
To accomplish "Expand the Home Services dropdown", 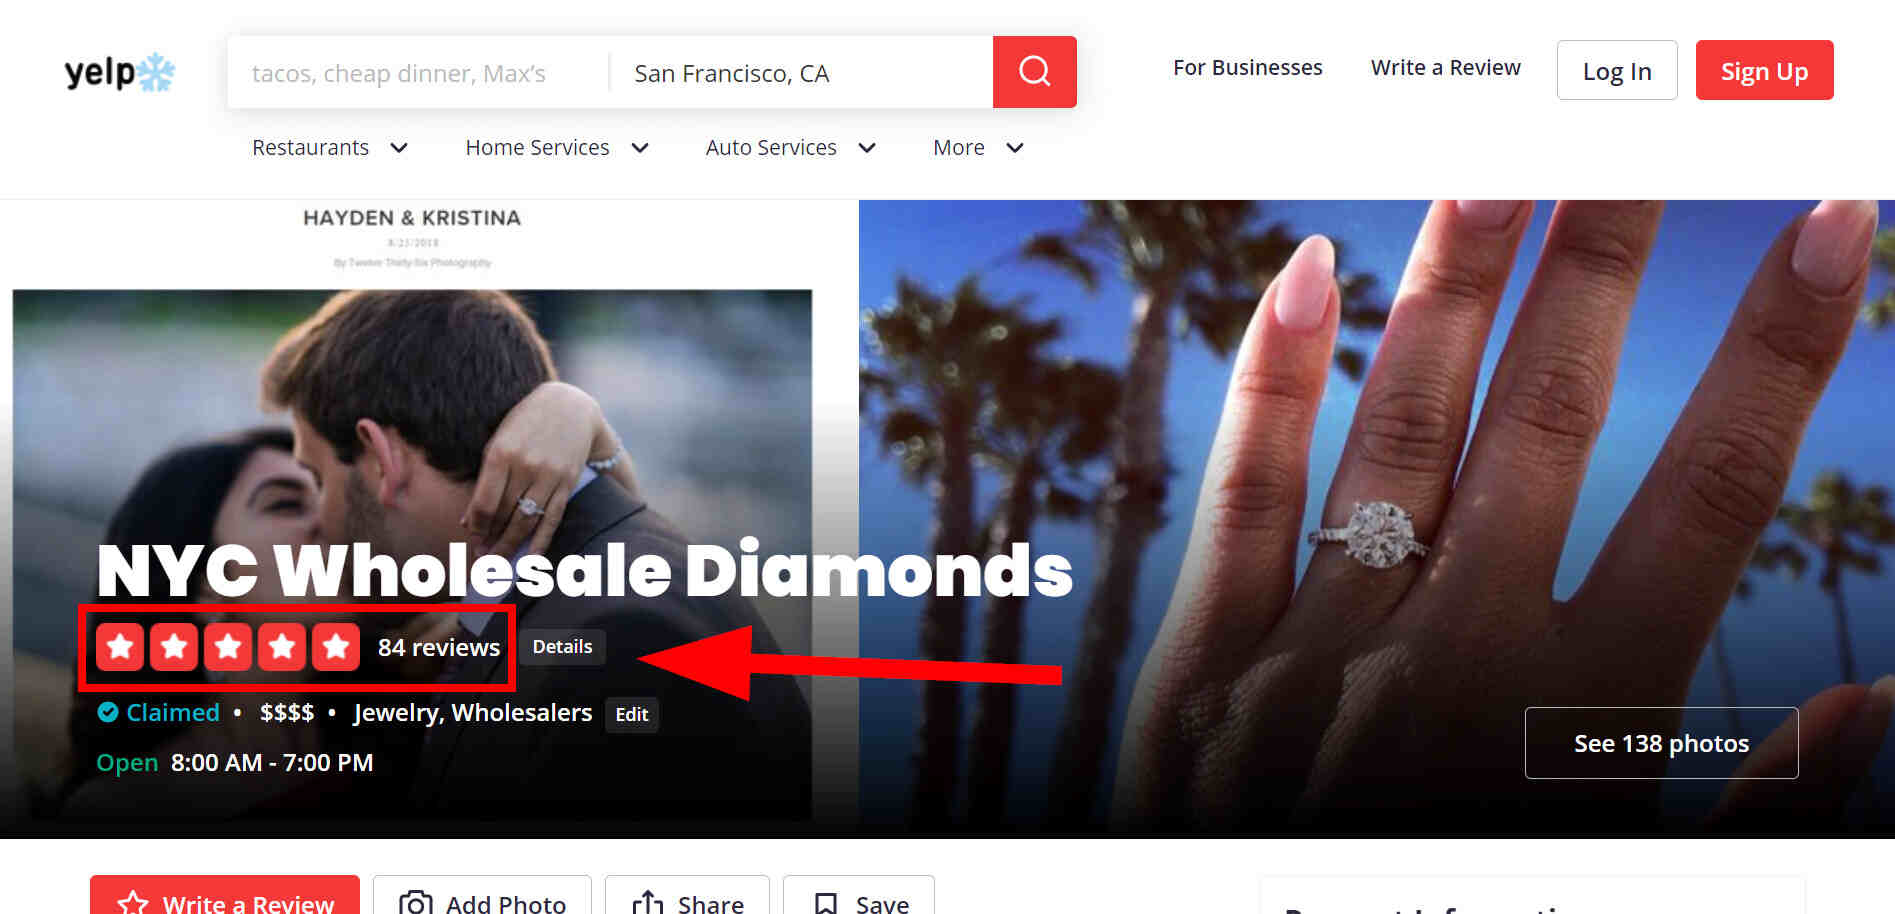I will pyautogui.click(x=557, y=148).
